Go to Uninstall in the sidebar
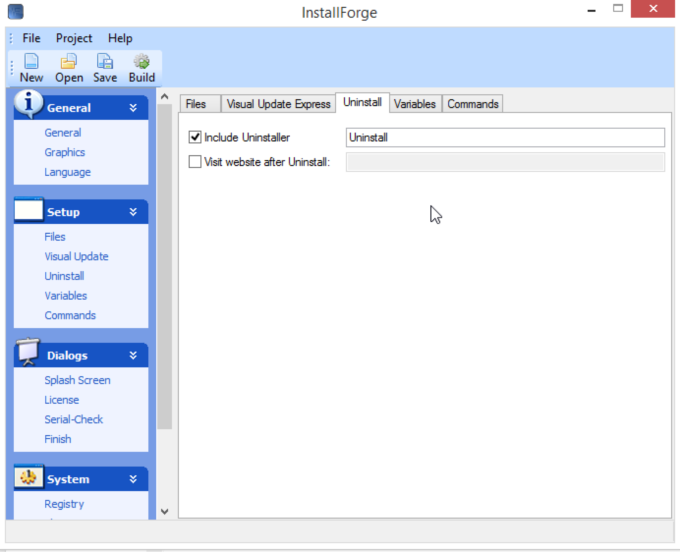This screenshot has width=680, height=552. point(64,276)
